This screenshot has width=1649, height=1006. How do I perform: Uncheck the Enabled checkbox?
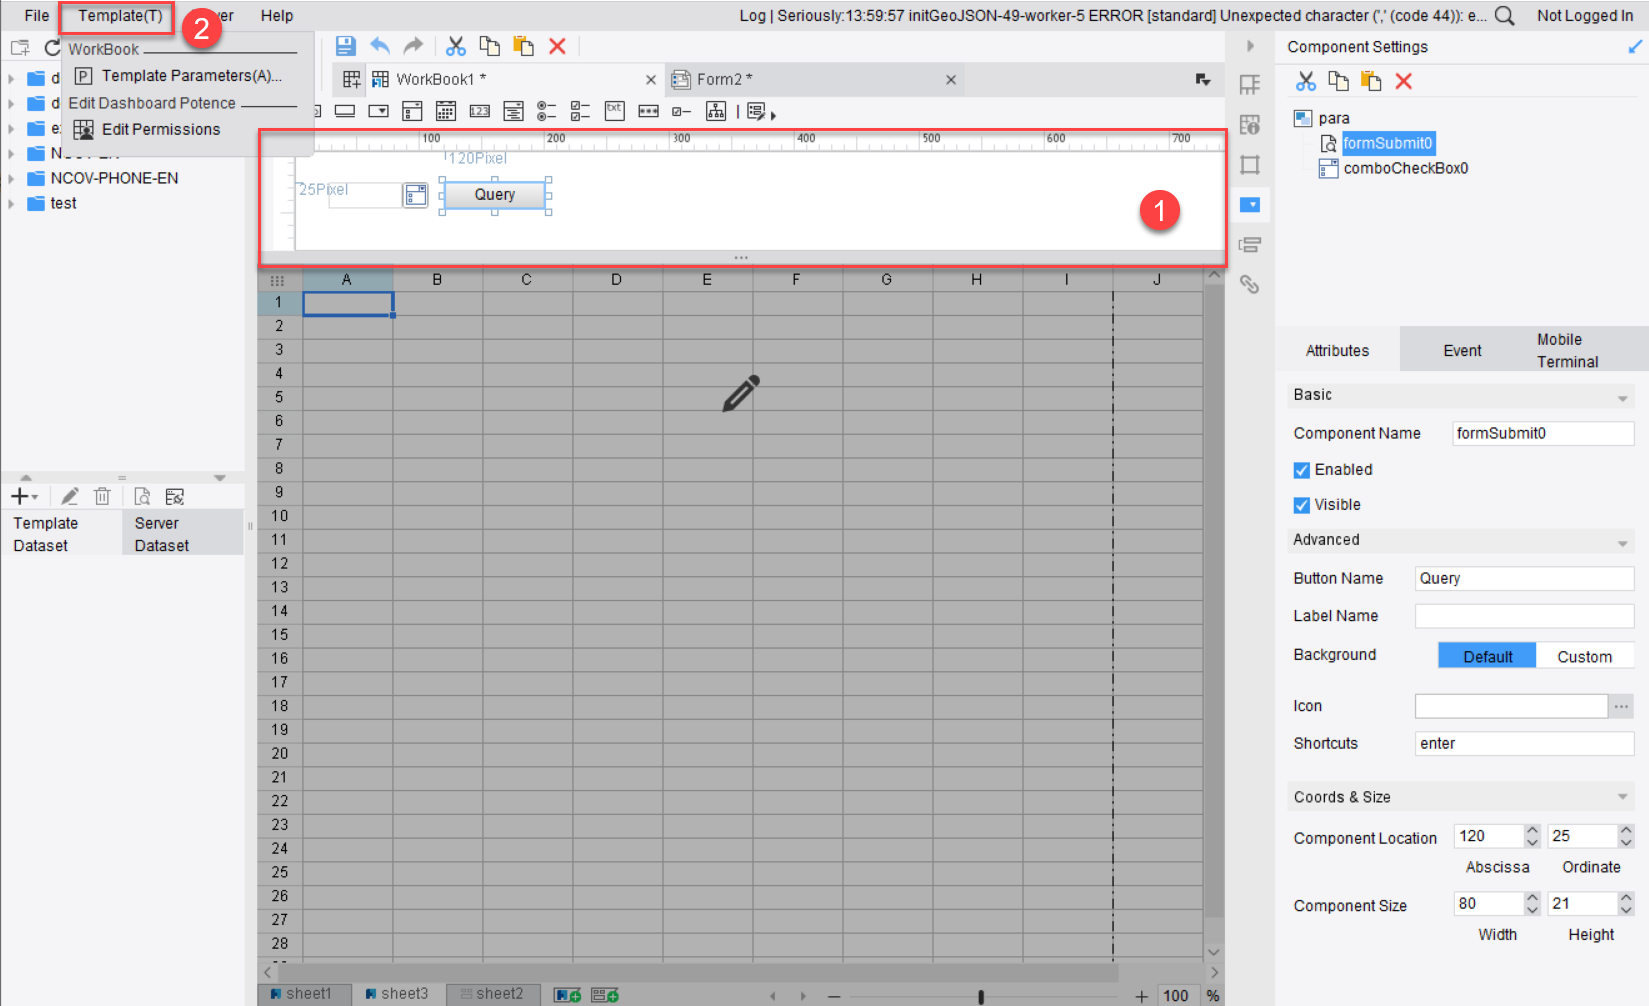(1302, 470)
